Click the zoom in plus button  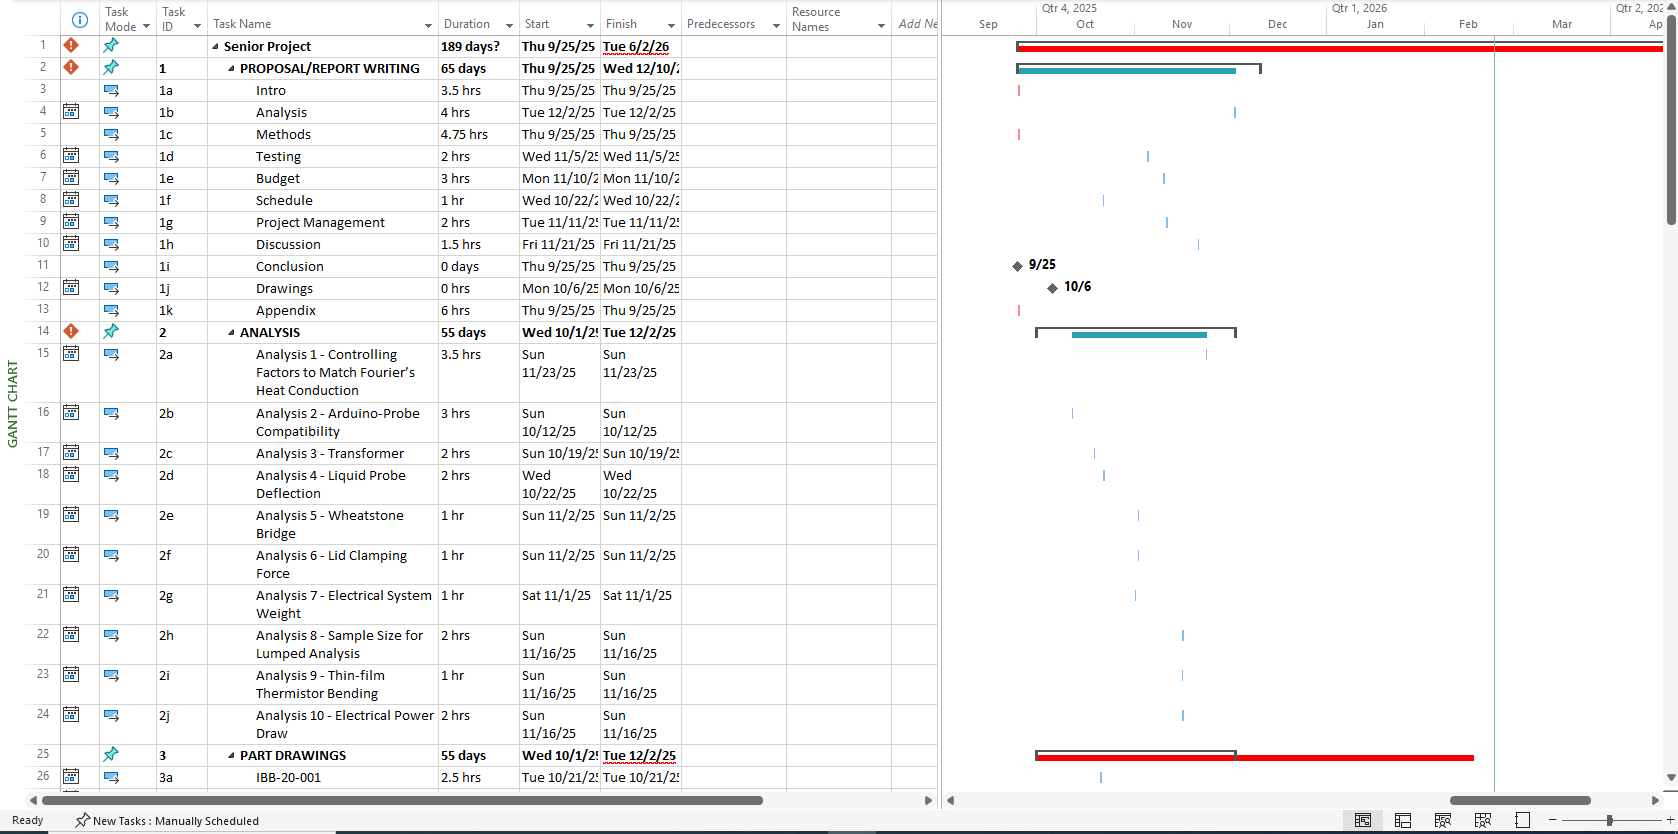(x=1670, y=820)
